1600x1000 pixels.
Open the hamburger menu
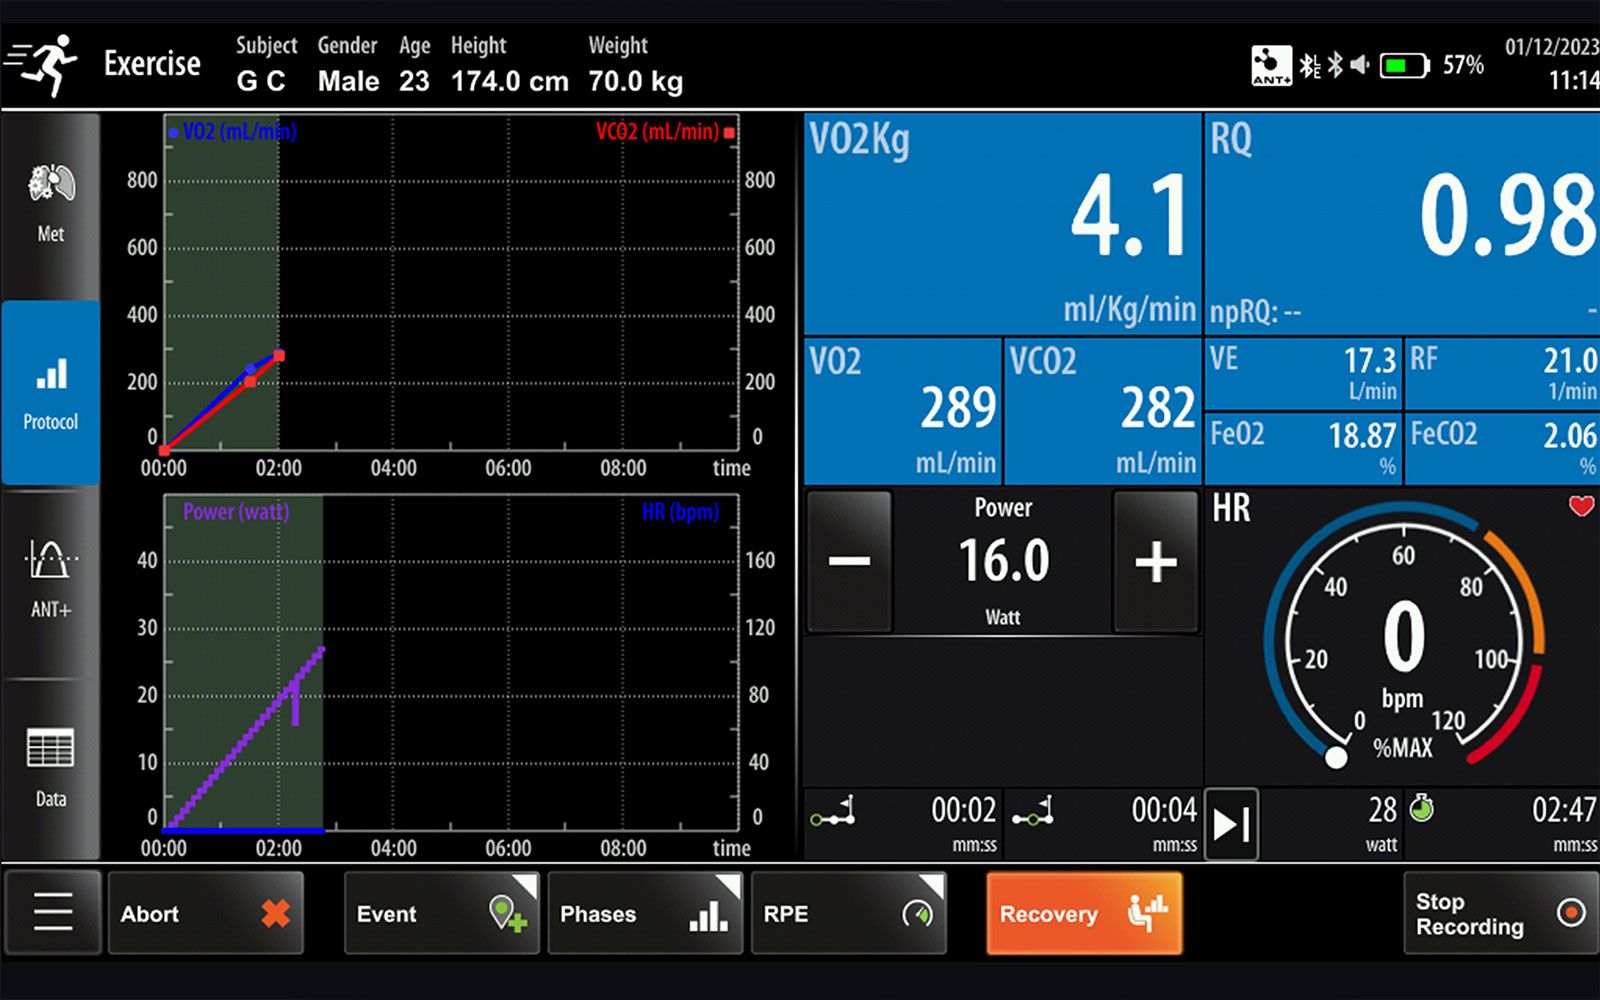53,913
